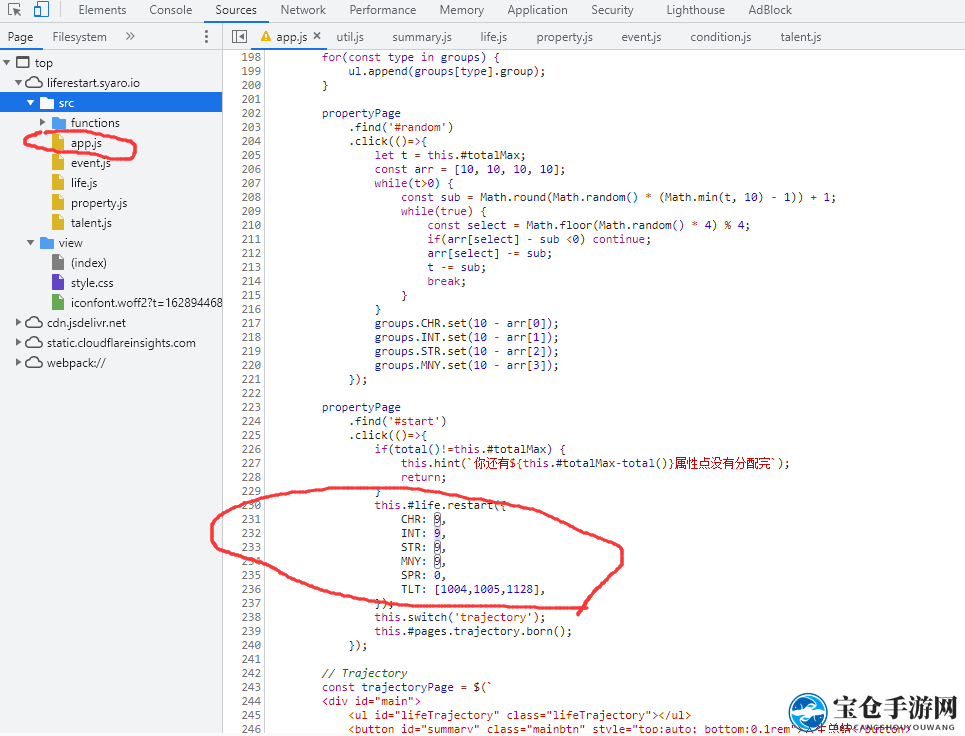Expand the cdn.jsdelivr.net domain node
The image size is (965, 736).
coord(18,322)
